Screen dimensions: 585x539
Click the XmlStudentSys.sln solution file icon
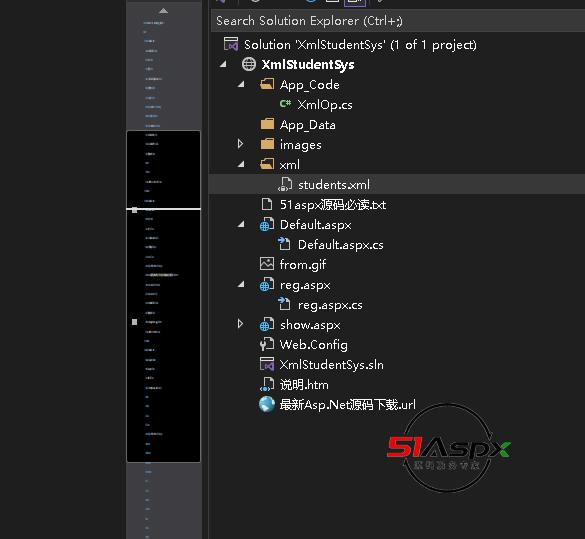pyautogui.click(x=267, y=364)
